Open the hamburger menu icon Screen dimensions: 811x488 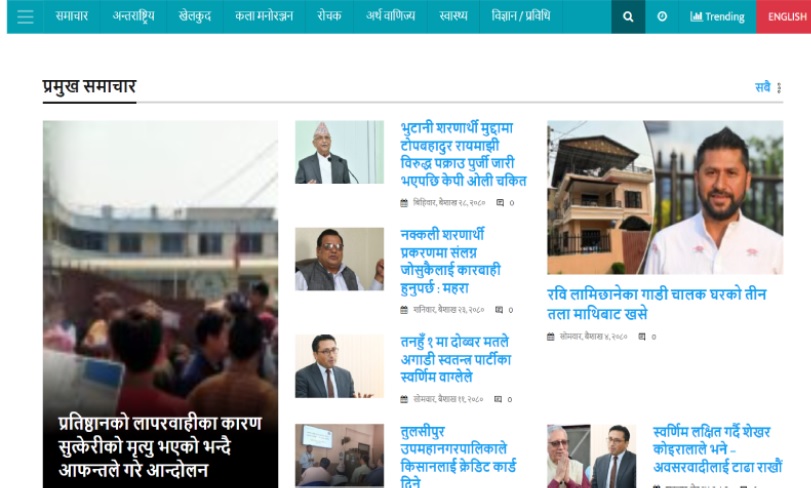[25, 17]
